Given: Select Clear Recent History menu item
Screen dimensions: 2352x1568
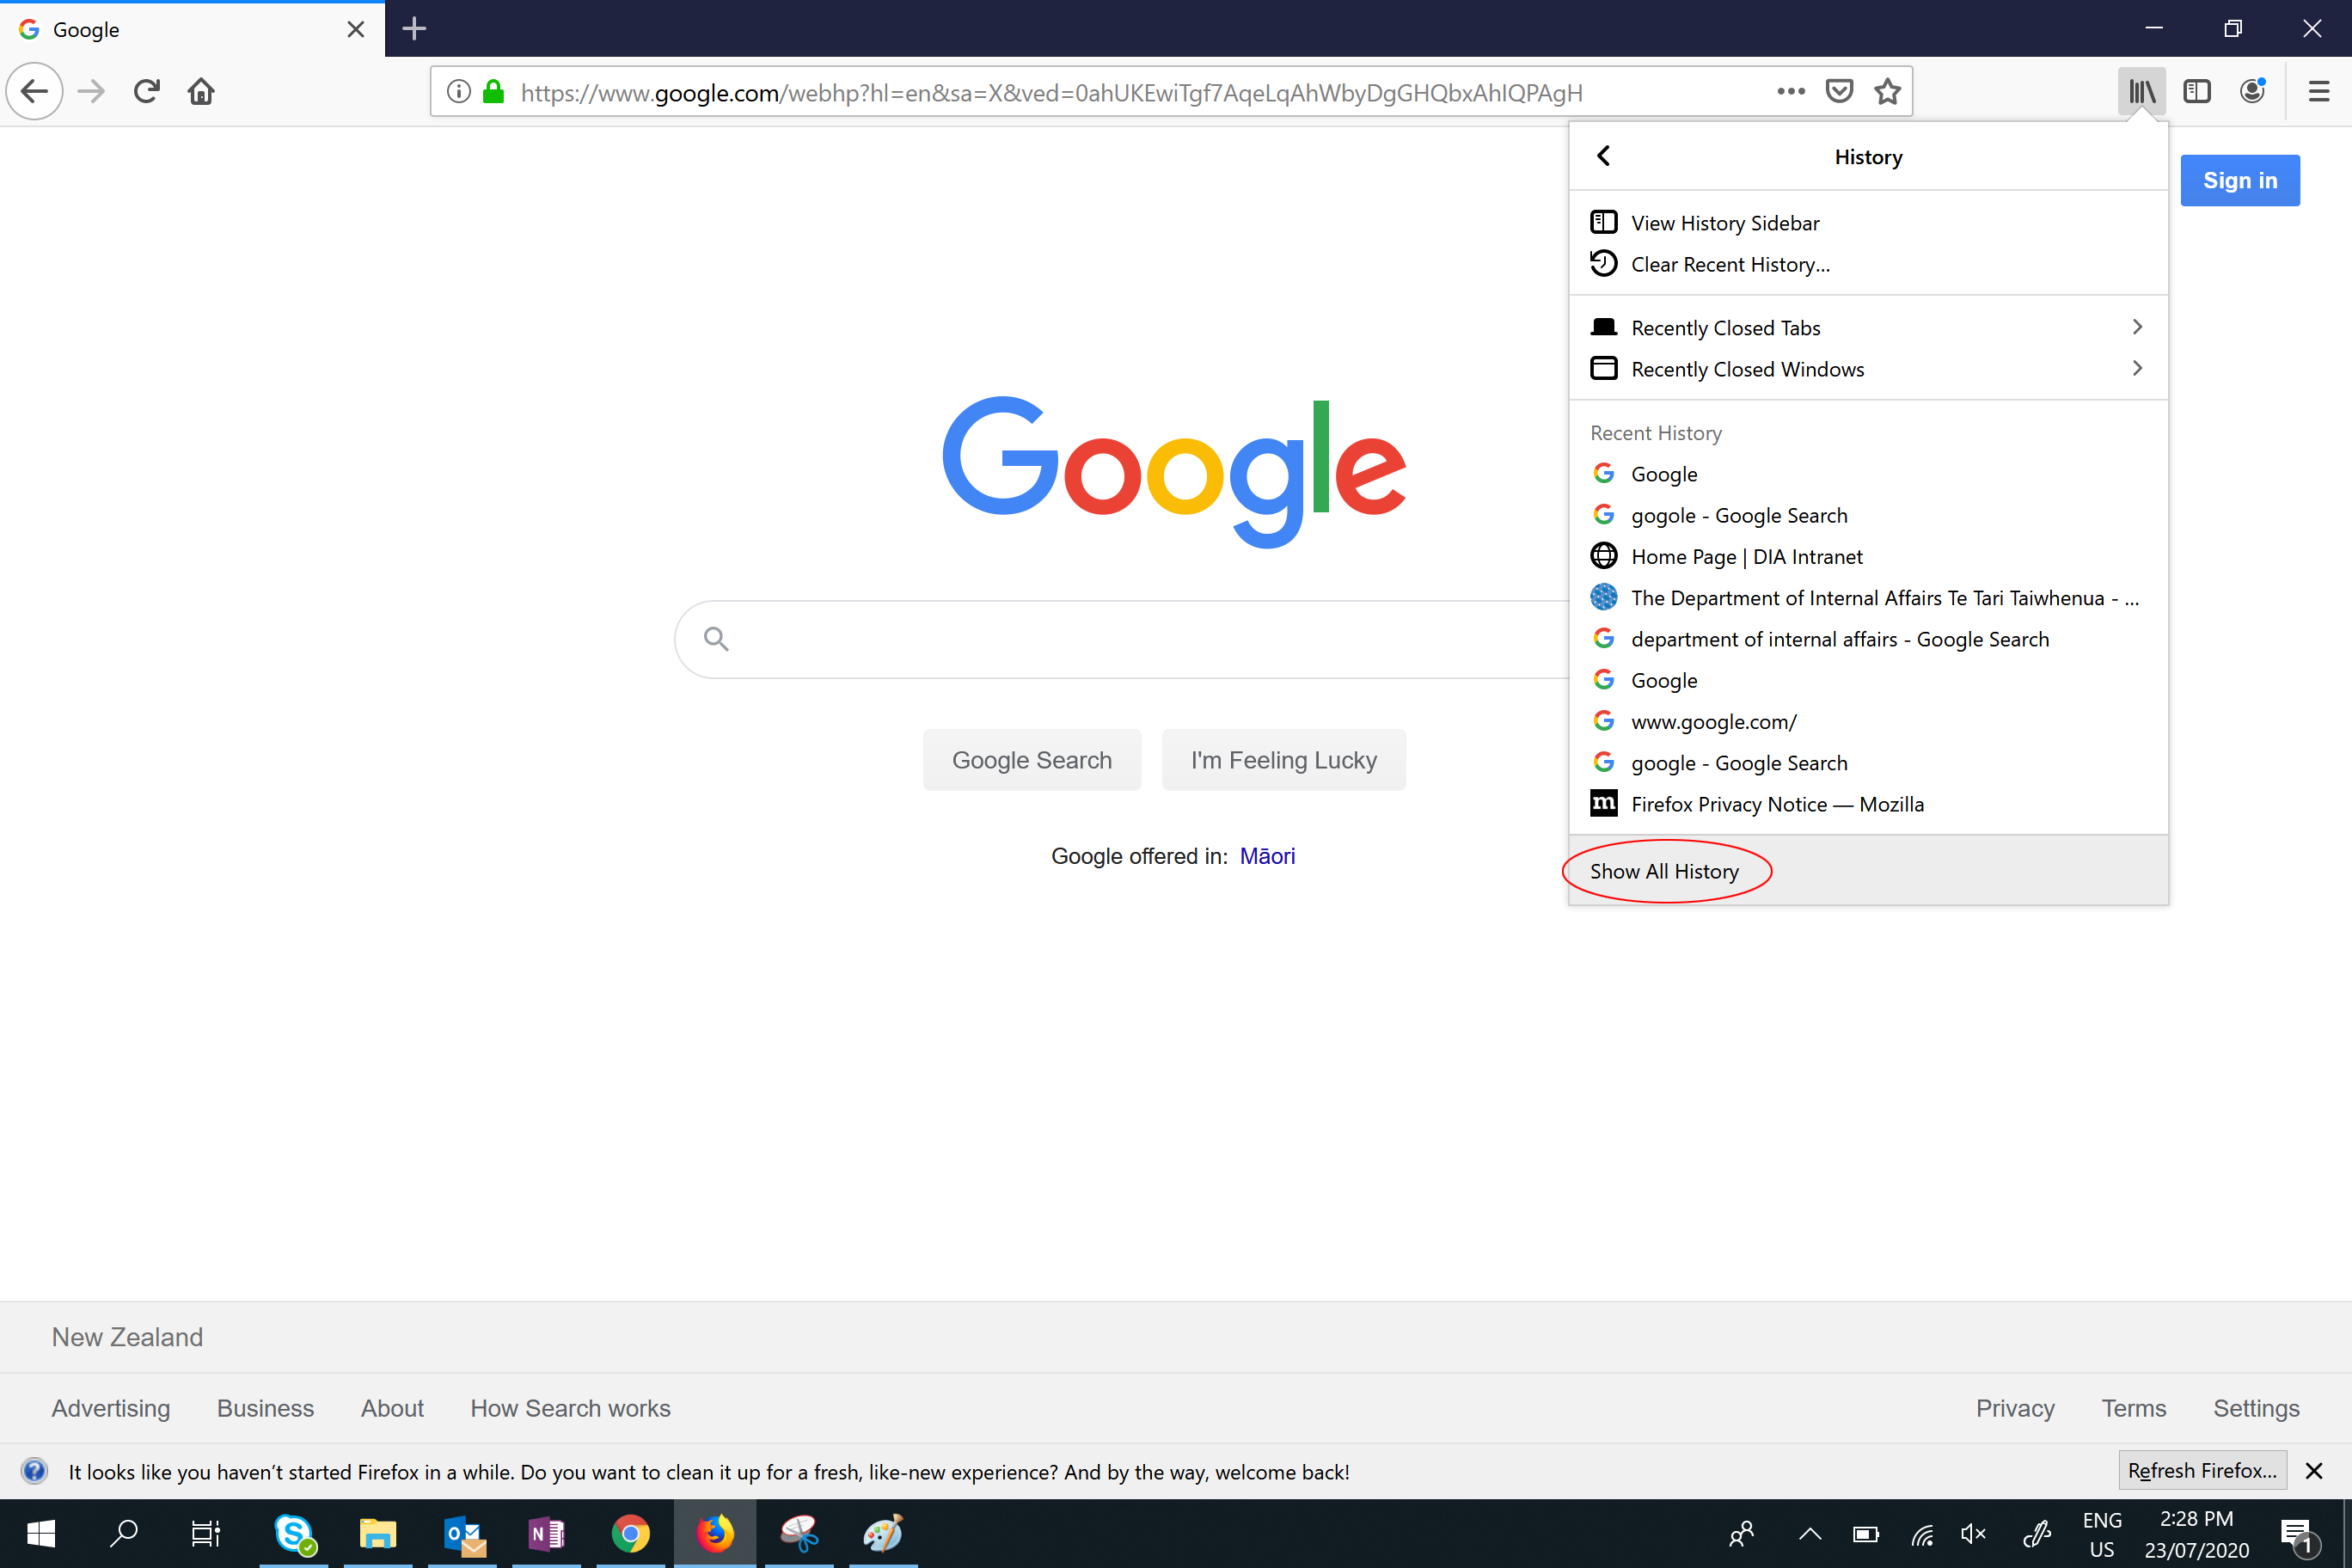Looking at the screenshot, I should click(1729, 264).
